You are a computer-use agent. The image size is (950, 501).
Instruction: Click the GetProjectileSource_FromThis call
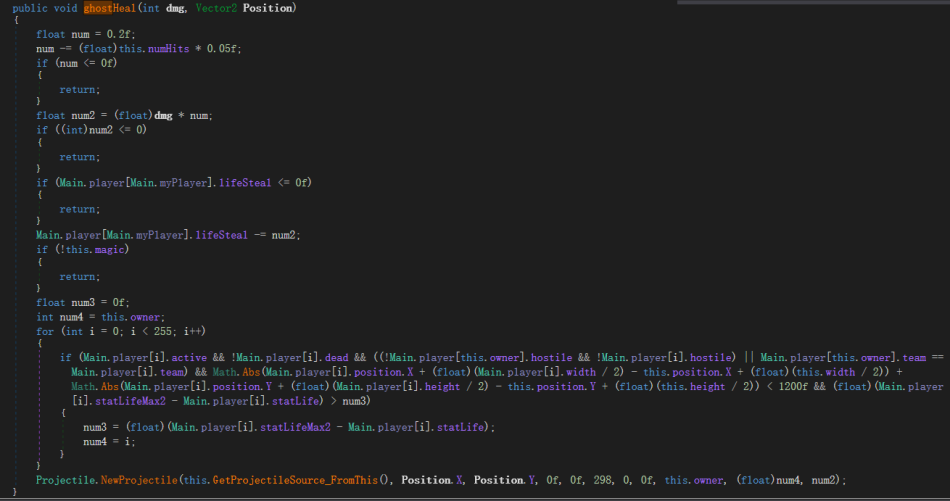point(295,480)
